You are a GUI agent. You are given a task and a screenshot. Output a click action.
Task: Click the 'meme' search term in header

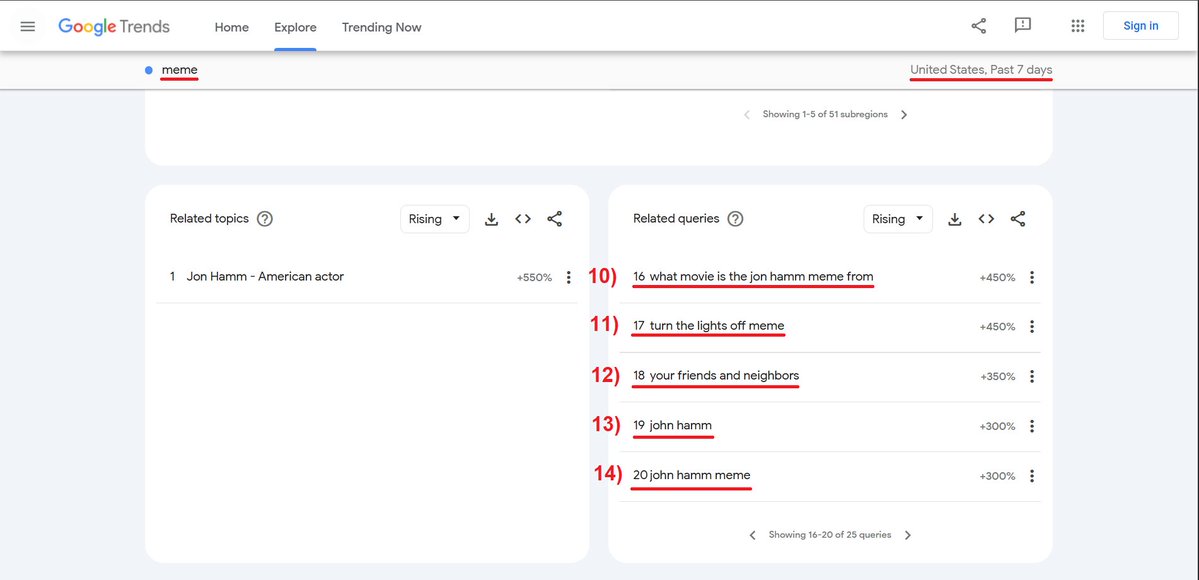[x=180, y=70]
